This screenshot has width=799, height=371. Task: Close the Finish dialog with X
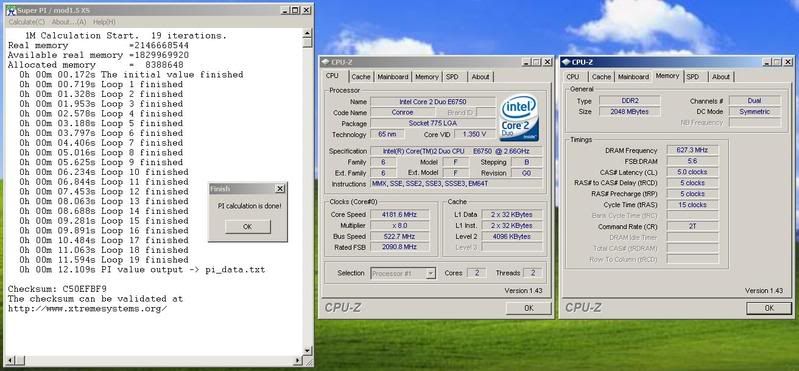[280, 189]
